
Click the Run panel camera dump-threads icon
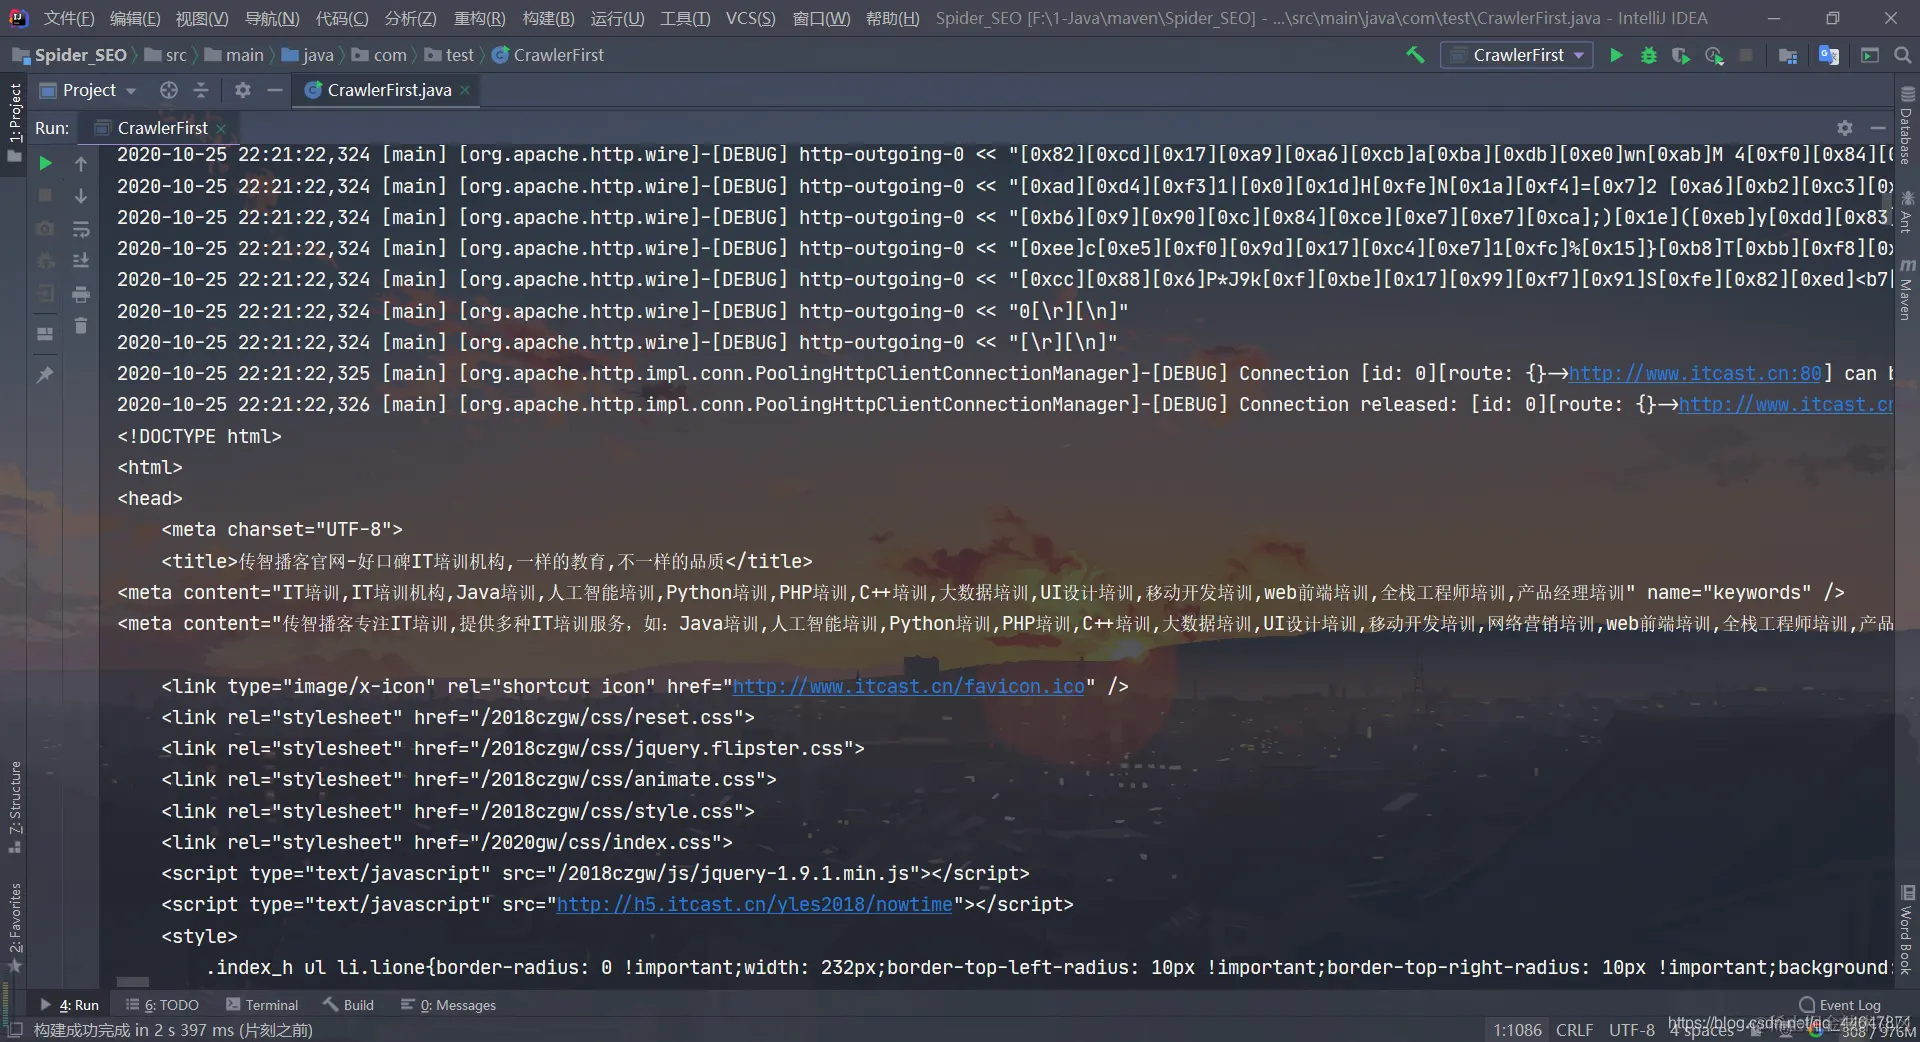click(45, 229)
